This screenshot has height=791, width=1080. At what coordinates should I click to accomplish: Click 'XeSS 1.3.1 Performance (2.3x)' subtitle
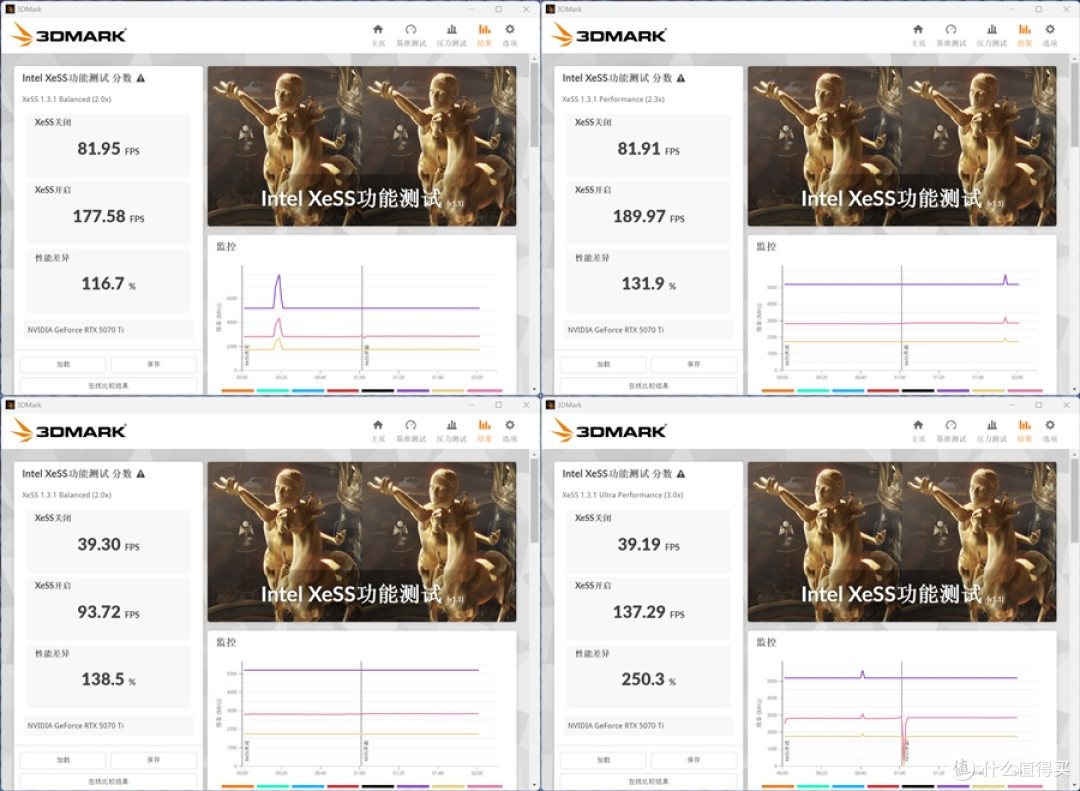613,99
